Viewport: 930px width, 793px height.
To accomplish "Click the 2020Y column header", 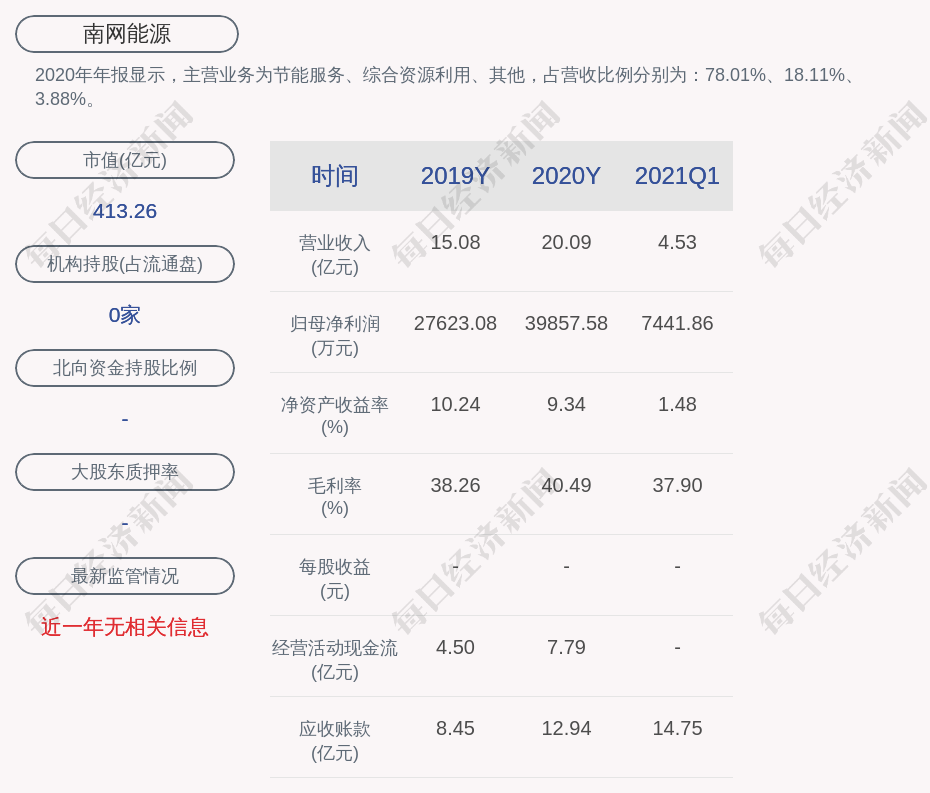I will [566, 176].
